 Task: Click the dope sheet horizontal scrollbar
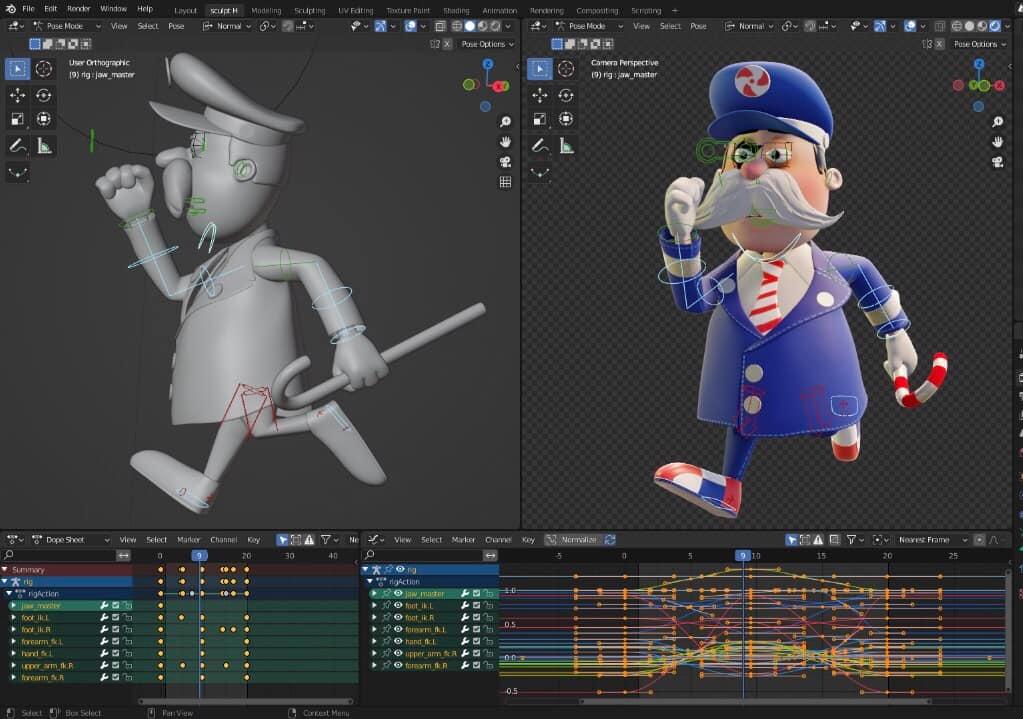point(247,701)
